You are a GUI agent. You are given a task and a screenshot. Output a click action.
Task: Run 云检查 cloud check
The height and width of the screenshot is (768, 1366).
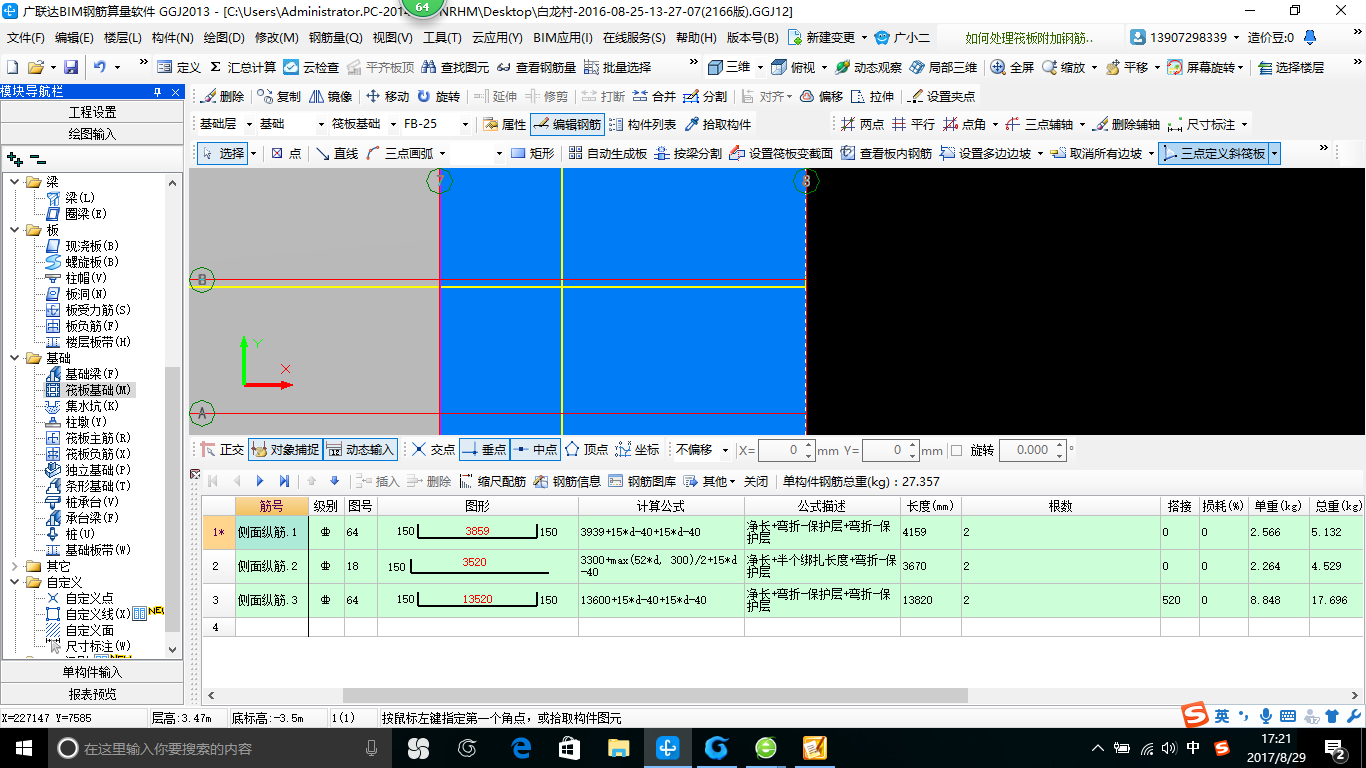point(311,67)
